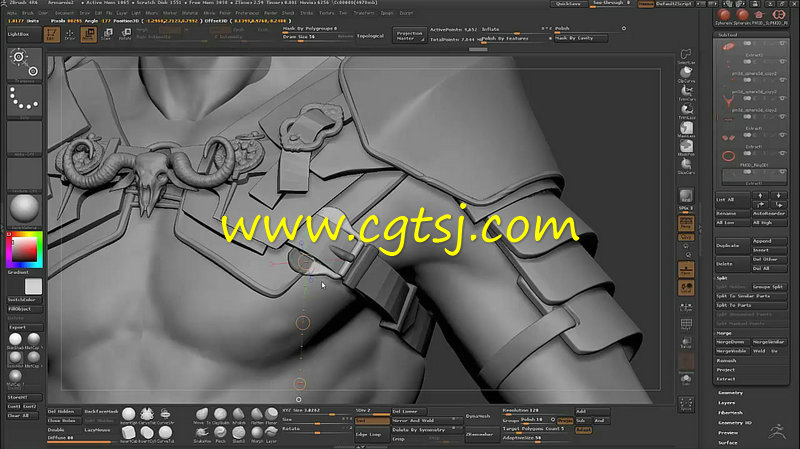Select the InsertSphere brush icon
The image size is (800, 449).
129,415
